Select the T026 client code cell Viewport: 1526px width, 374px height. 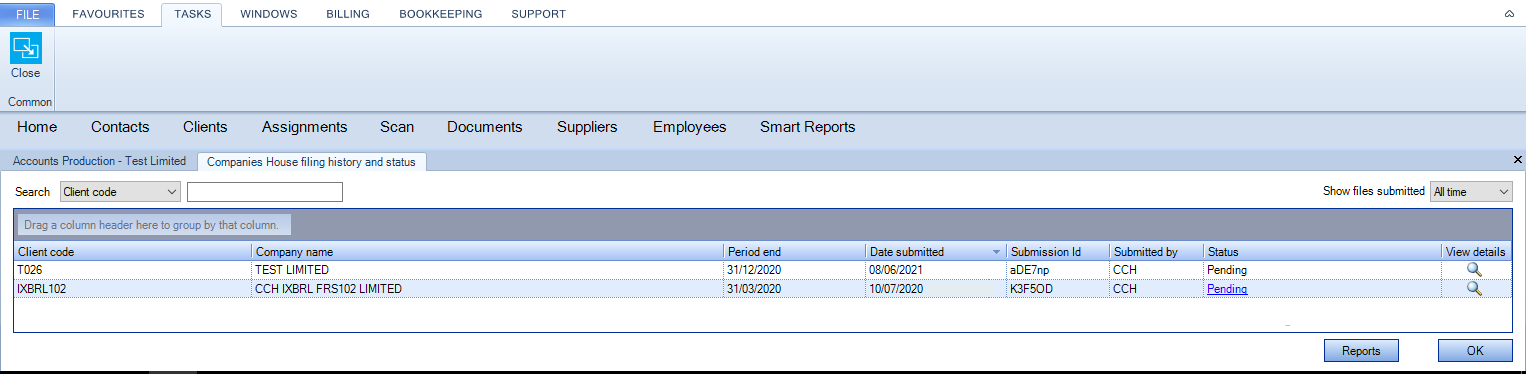click(x=132, y=270)
